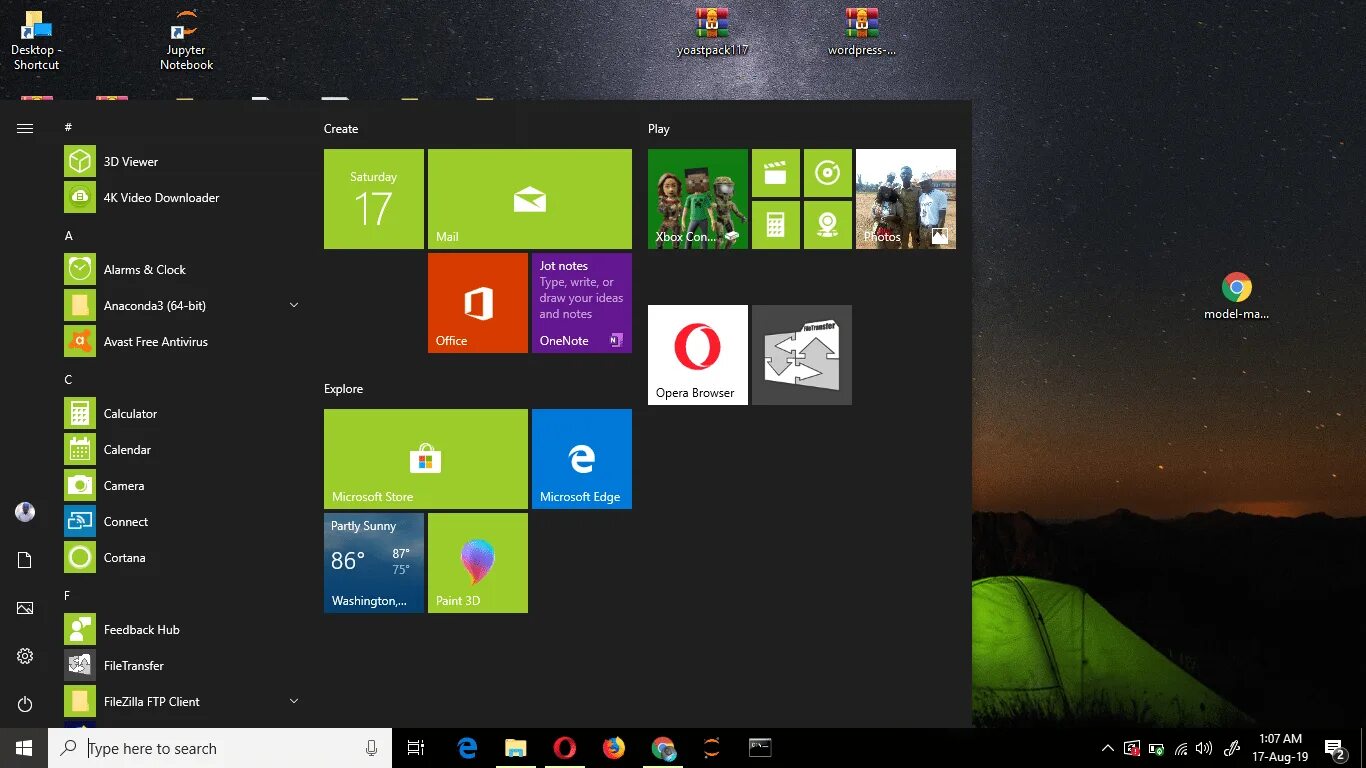Open Documents from the Start left rail
Screen dimensions: 1366x768
click(x=25, y=560)
